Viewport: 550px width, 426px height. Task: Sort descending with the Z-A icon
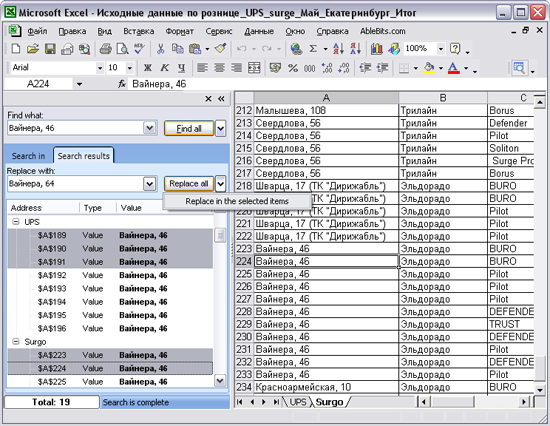[355, 48]
